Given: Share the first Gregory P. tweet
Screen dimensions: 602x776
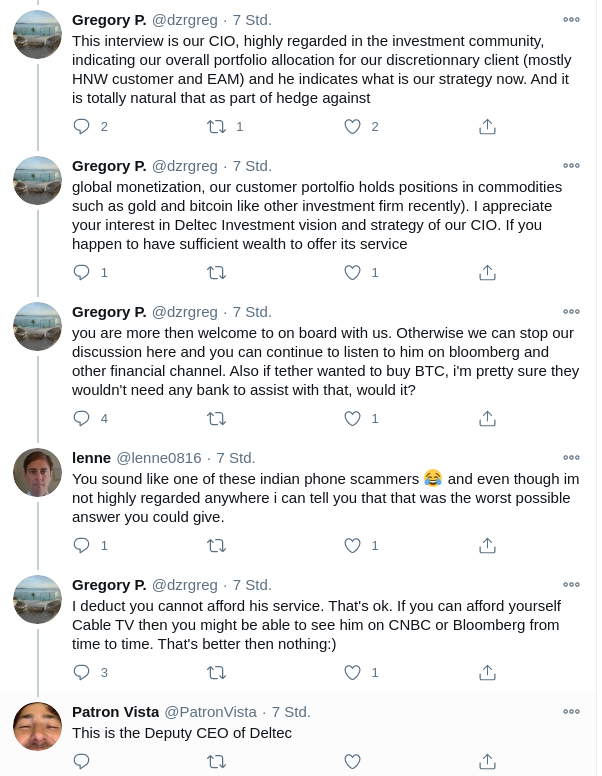Looking at the screenshot, I should [487, 127].
